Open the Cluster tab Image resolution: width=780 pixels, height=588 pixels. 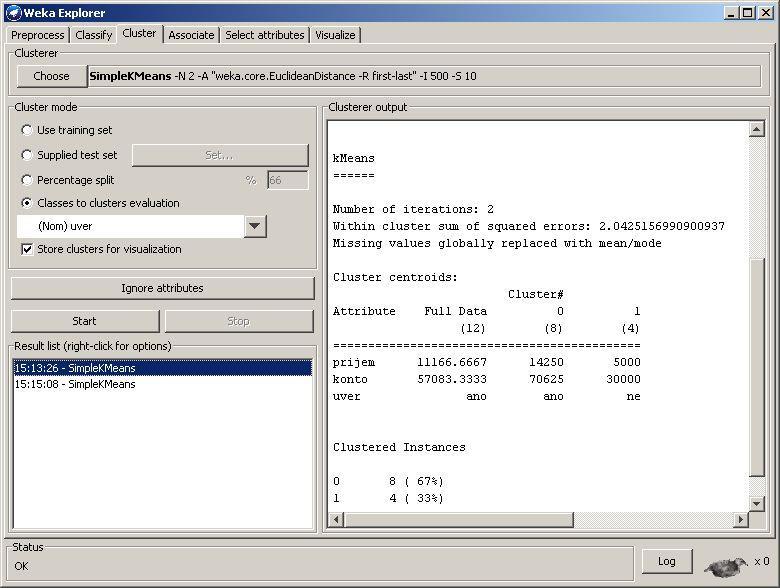point(139,33)
